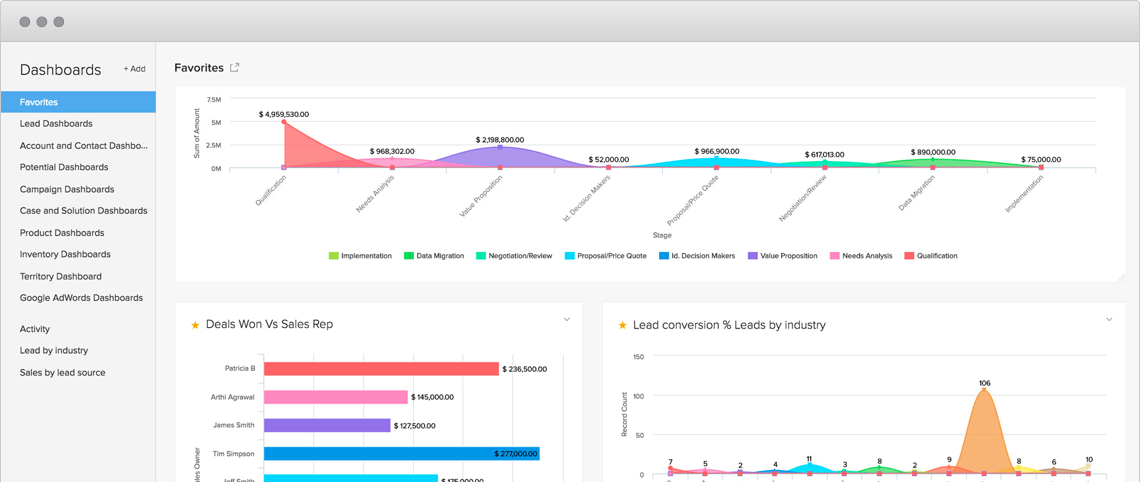Click the $ 52,000.00 Id. Decision Makers point
Image resolution: width=1140 pixels, height=482 pixels.
(x=609, y=167)
